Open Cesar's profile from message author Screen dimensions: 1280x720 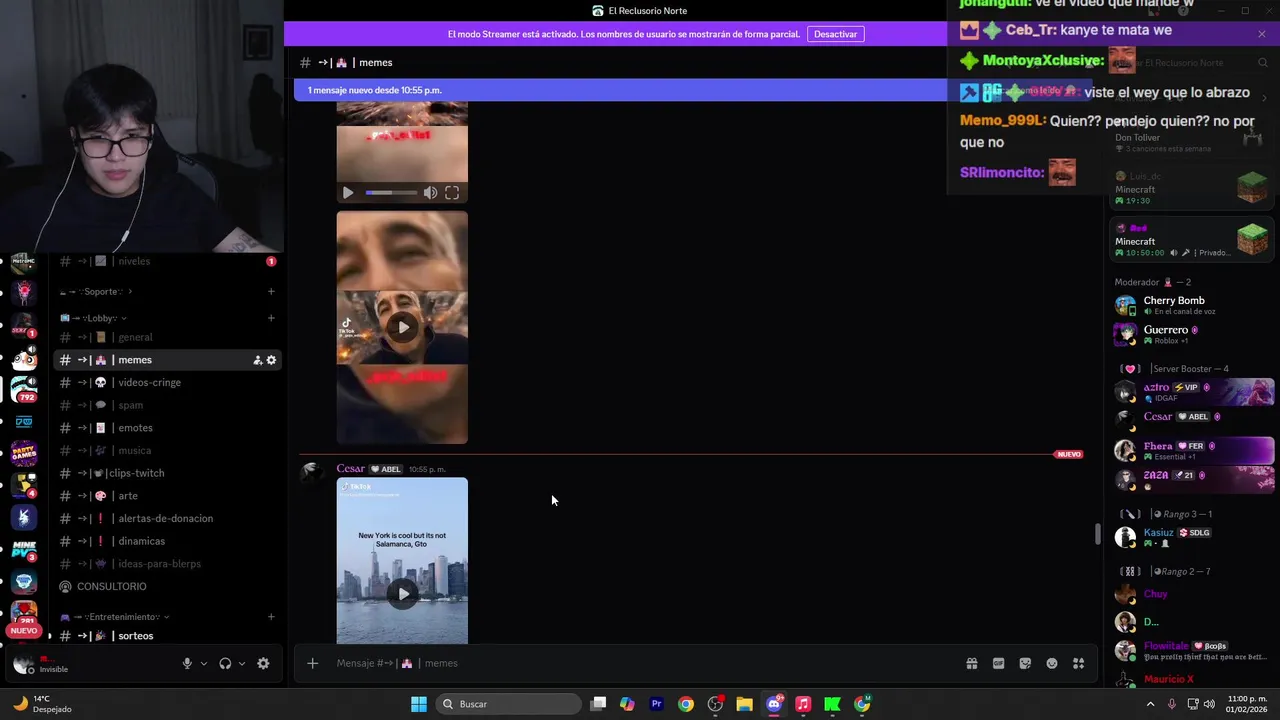pyautogui.click(x=350, y=469)
